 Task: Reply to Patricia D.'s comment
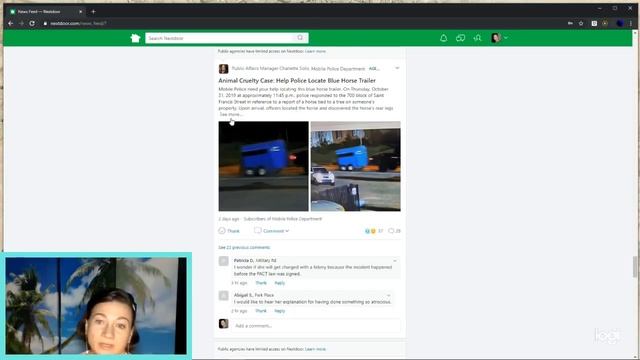280,283
